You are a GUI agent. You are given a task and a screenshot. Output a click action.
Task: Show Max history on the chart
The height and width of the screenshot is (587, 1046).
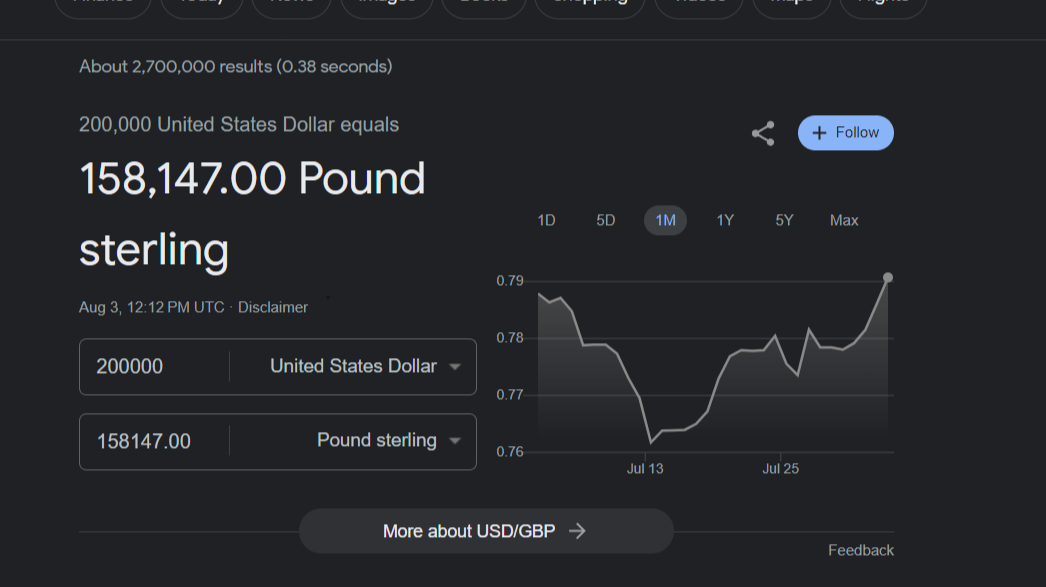pyautogui.click(x=843, y=220)
